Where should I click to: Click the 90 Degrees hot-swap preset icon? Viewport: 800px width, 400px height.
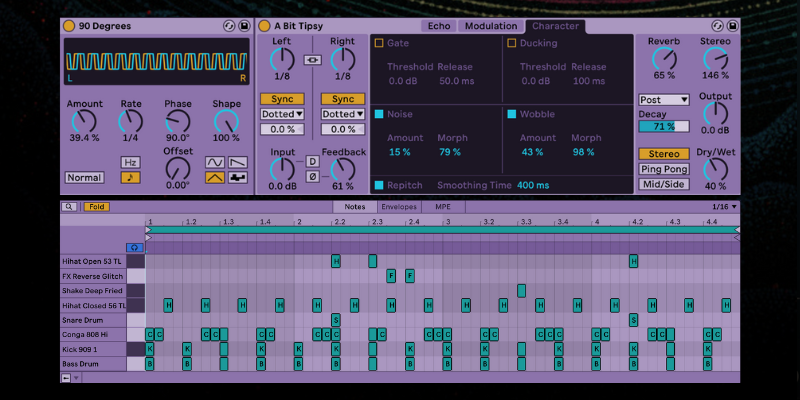[x=229, y=25]
